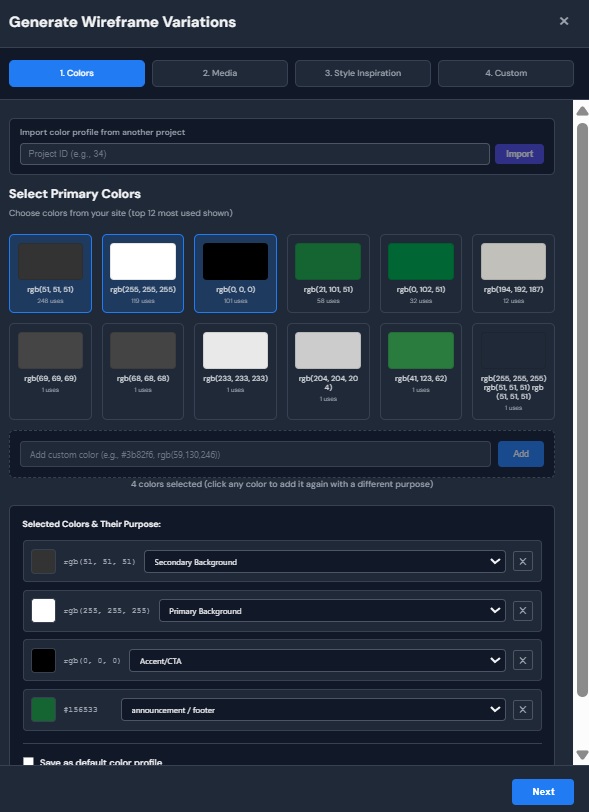
Task: Toggle Save as default color profile checkbox
Action: tap(28, 762)
